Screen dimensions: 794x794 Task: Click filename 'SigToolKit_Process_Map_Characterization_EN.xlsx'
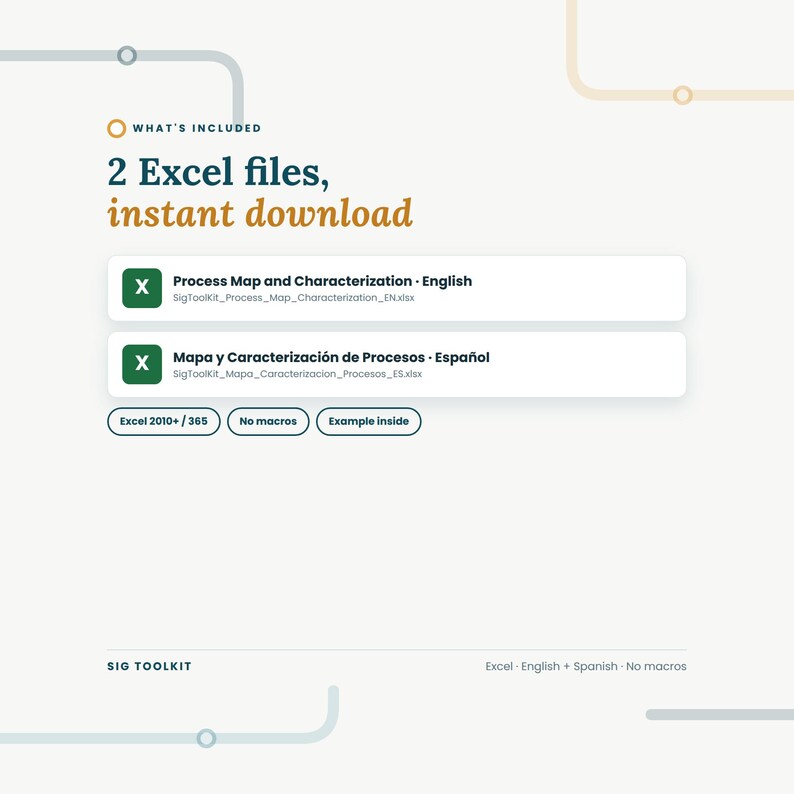pos(294,298)
